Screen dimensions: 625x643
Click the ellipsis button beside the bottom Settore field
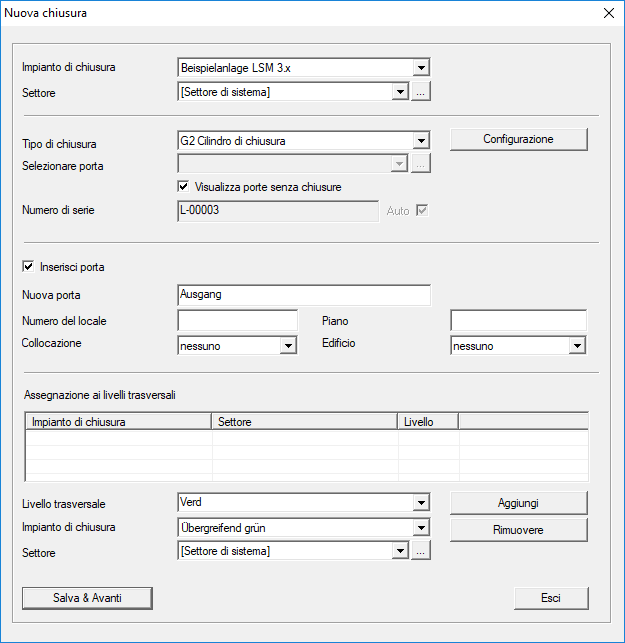click(x=422, y=551)
